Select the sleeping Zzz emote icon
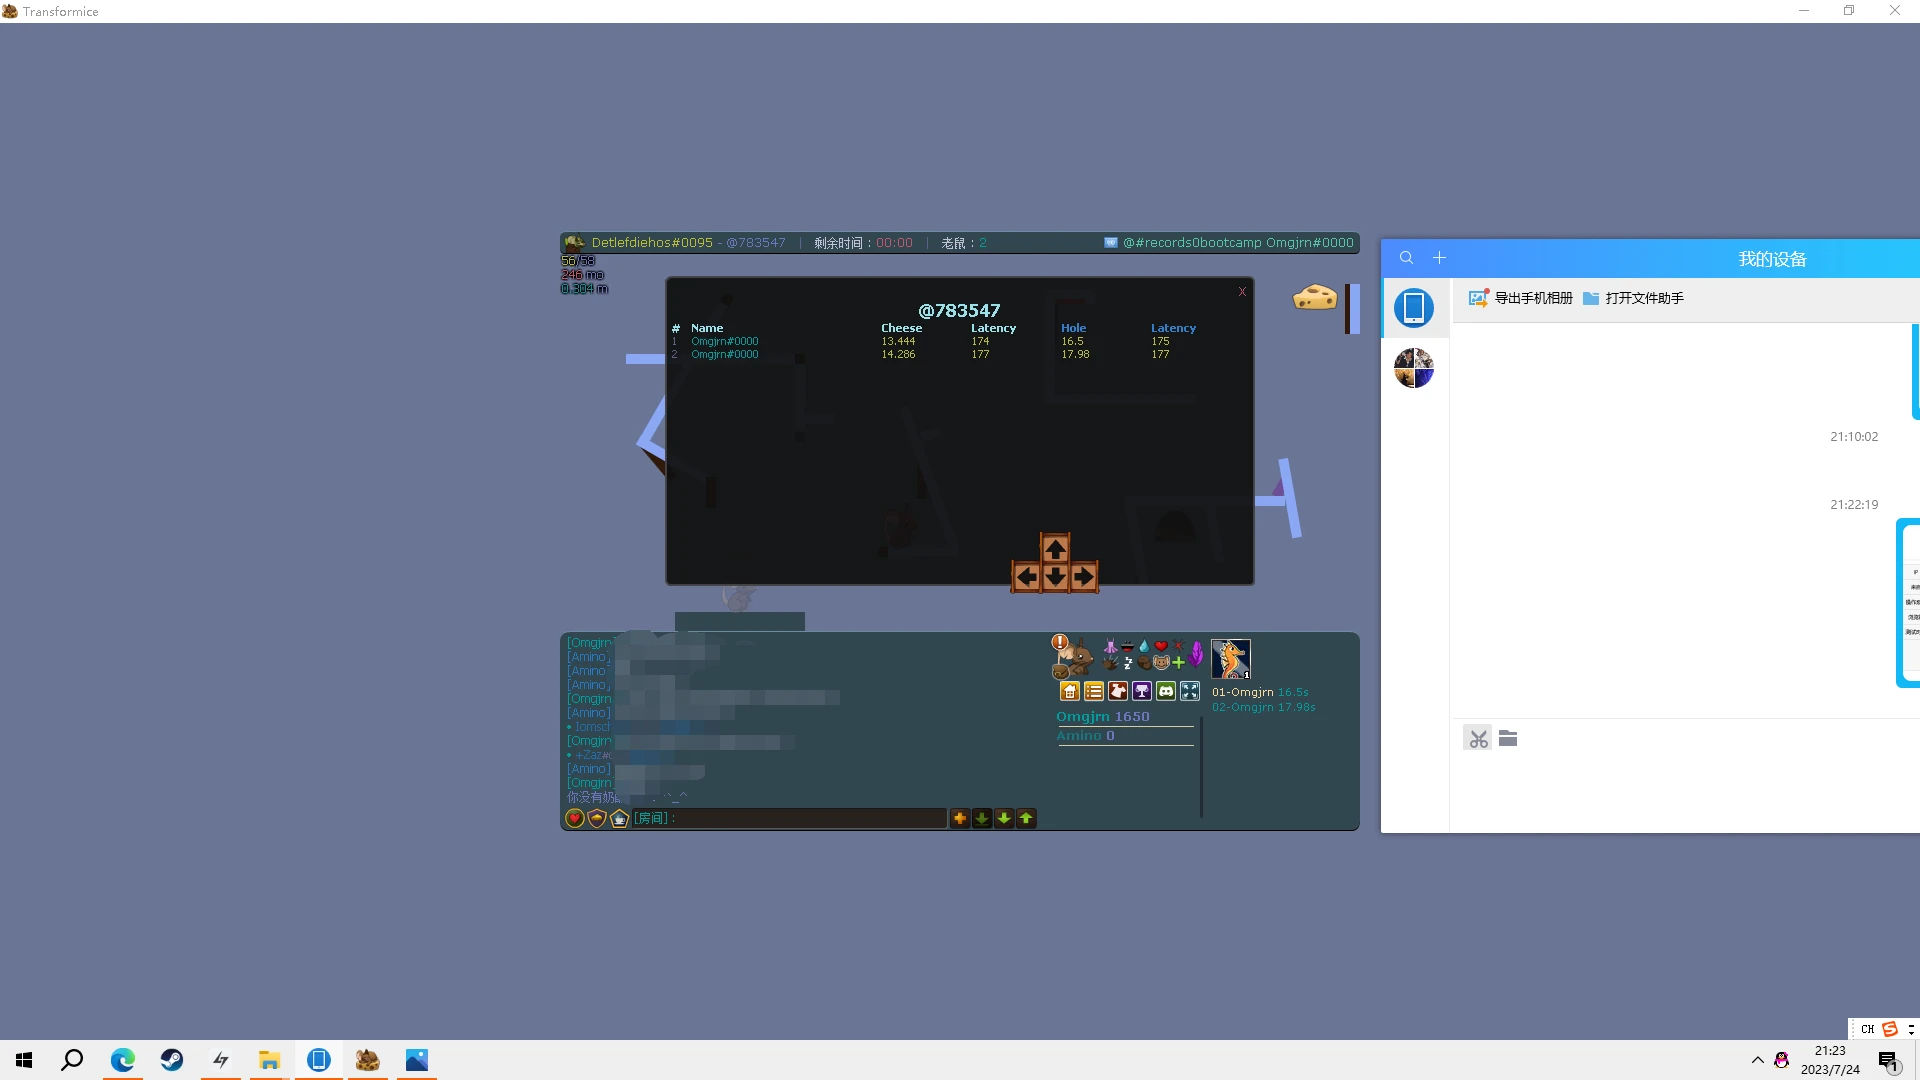 point(1127,663)
